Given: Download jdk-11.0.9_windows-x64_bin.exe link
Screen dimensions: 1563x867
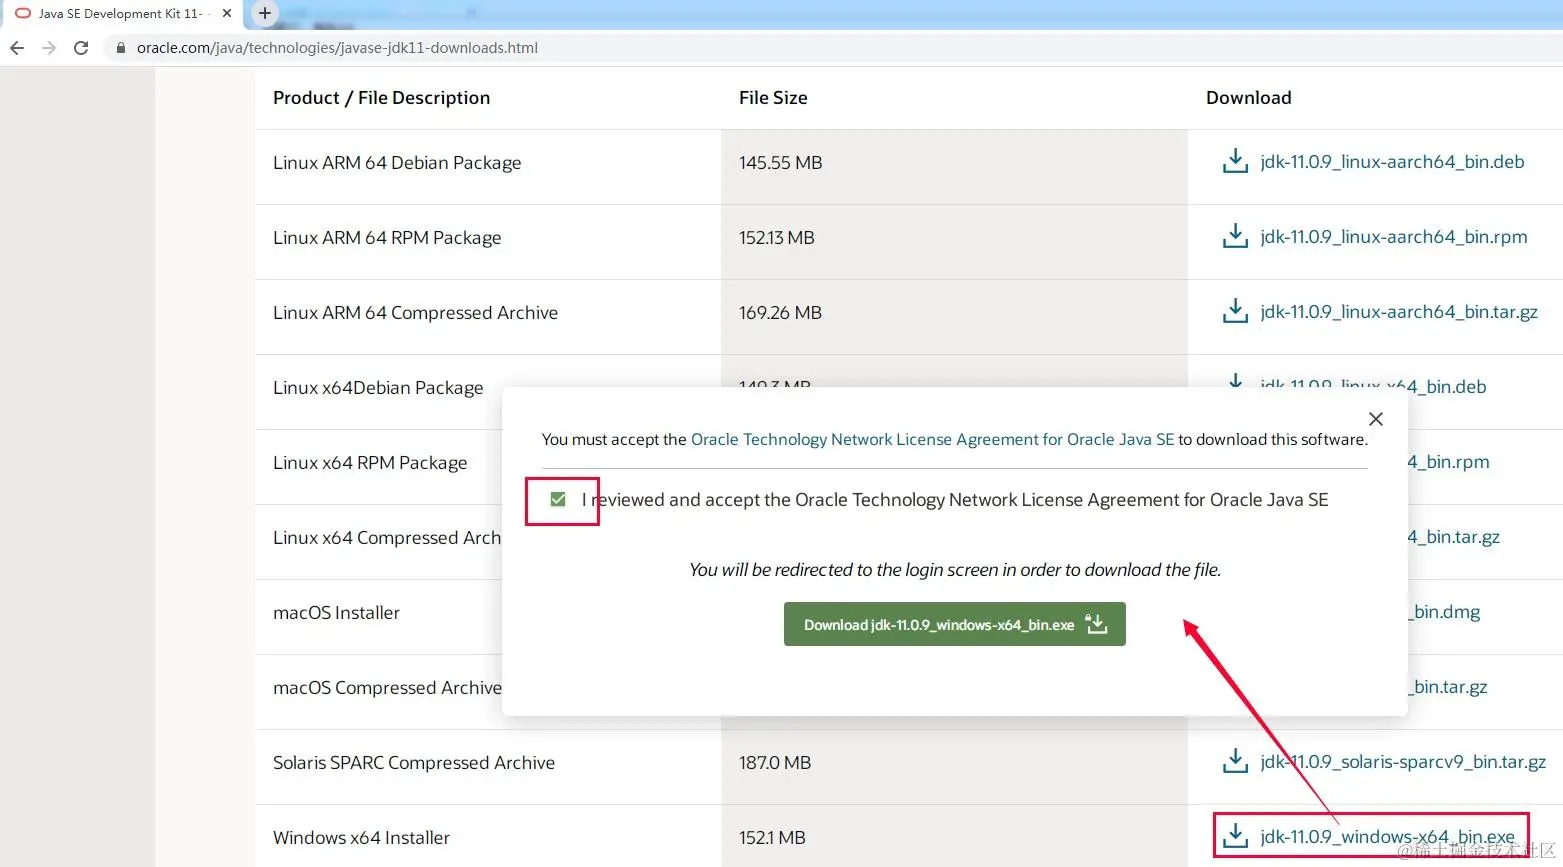Looking at the screenshot, I should coord(1387,837).
